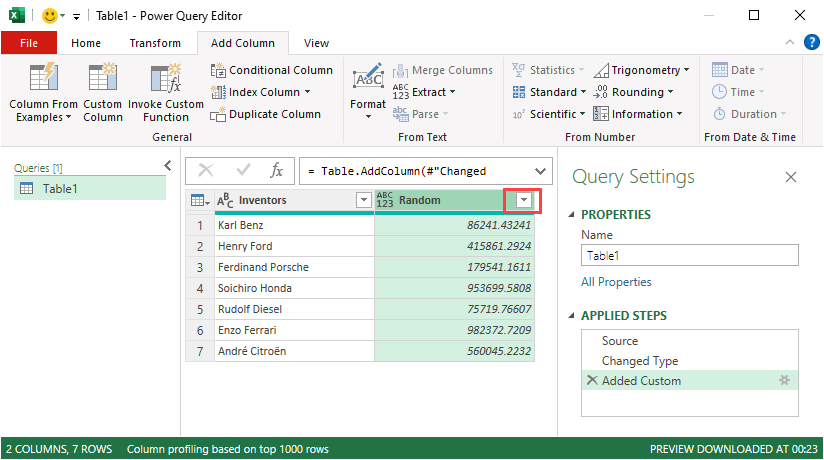Delete the Added Custom step
Image resolution: width=824 pixels, height=460 pixels.
click(x=592, y=380)
